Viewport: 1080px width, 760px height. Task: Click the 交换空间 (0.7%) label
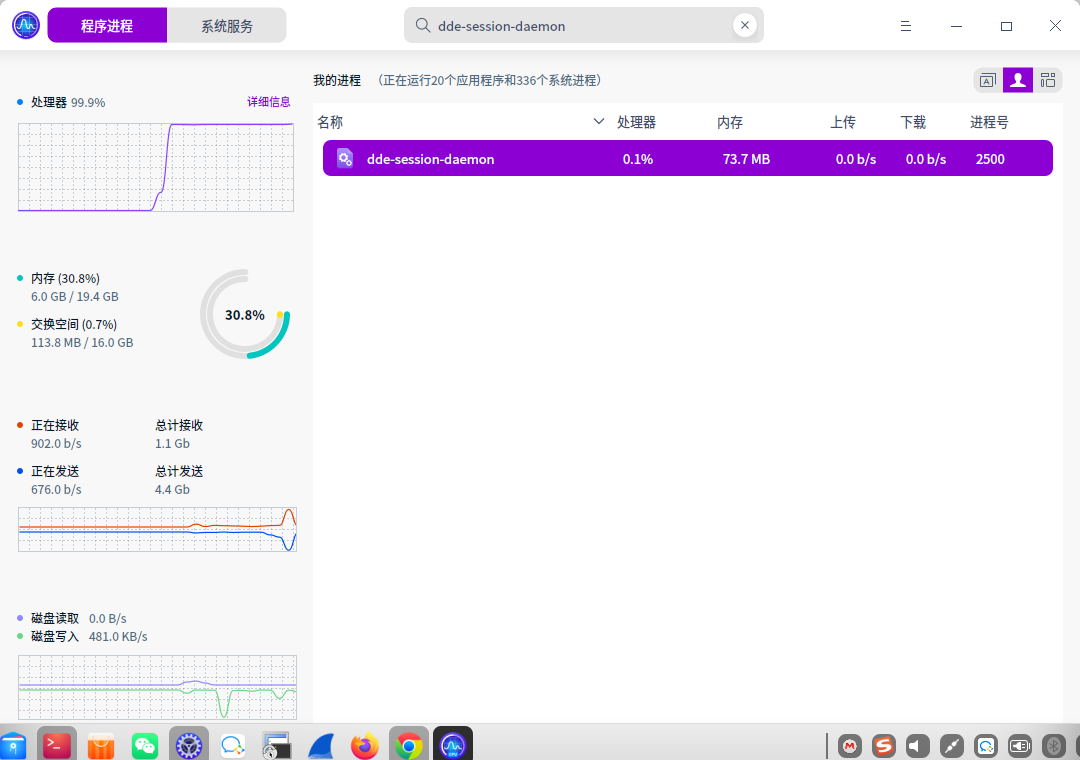pyautogui.click(x=74, y=325)
